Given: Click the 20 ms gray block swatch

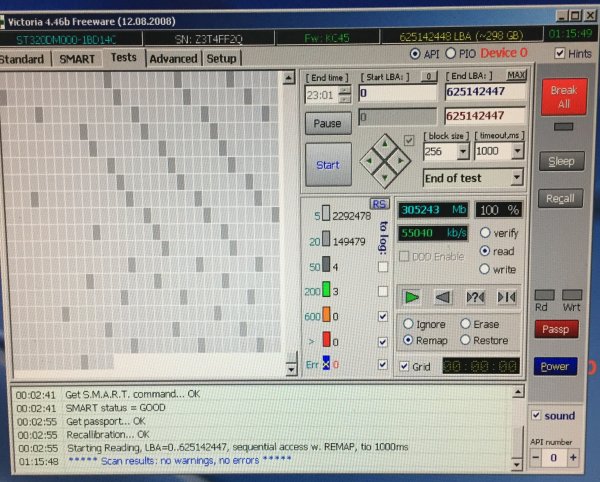Looking at the screenshot, I should 326,238.
